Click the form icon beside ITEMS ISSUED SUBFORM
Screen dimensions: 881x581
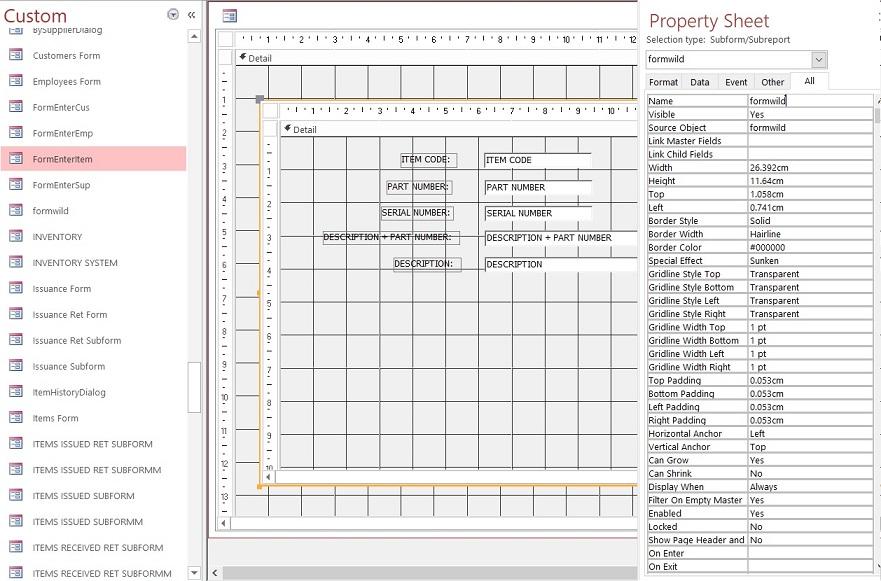tap(16, 495)
